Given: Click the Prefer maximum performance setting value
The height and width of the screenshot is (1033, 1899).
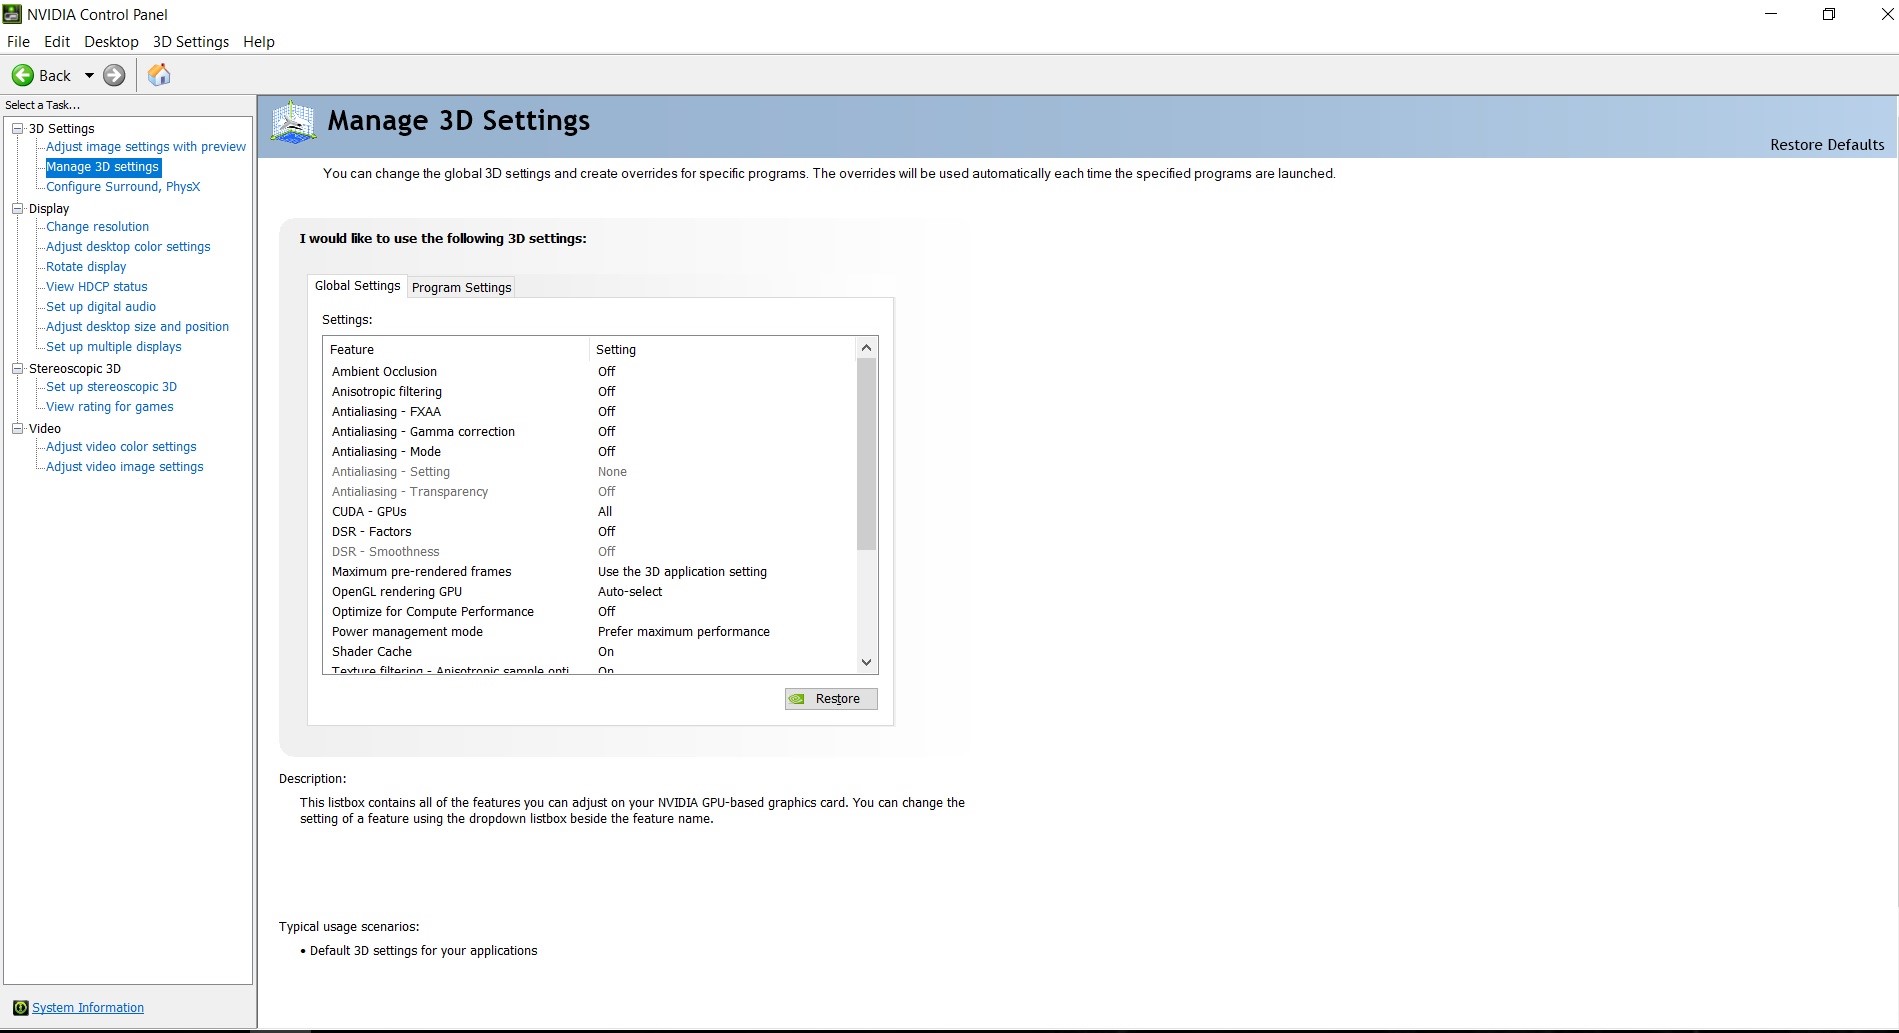Looking at the screenshot, I should 684,632.
